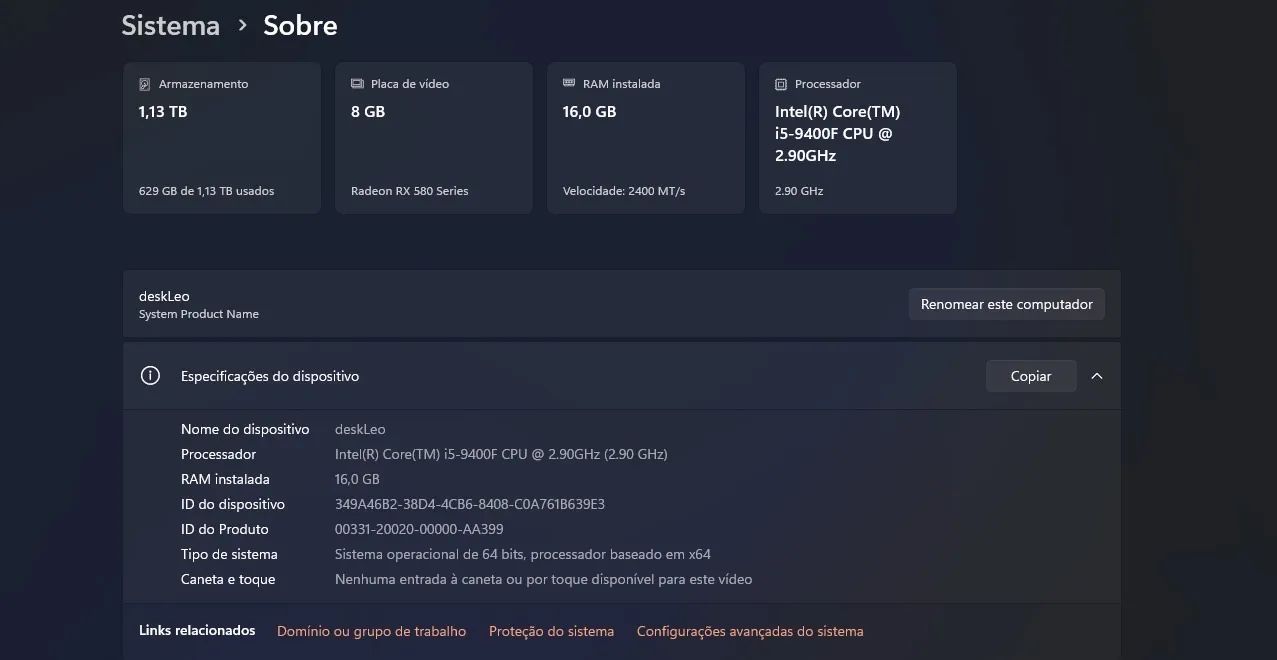Click the RAM icon on RAM instalada card

point(569,84)
